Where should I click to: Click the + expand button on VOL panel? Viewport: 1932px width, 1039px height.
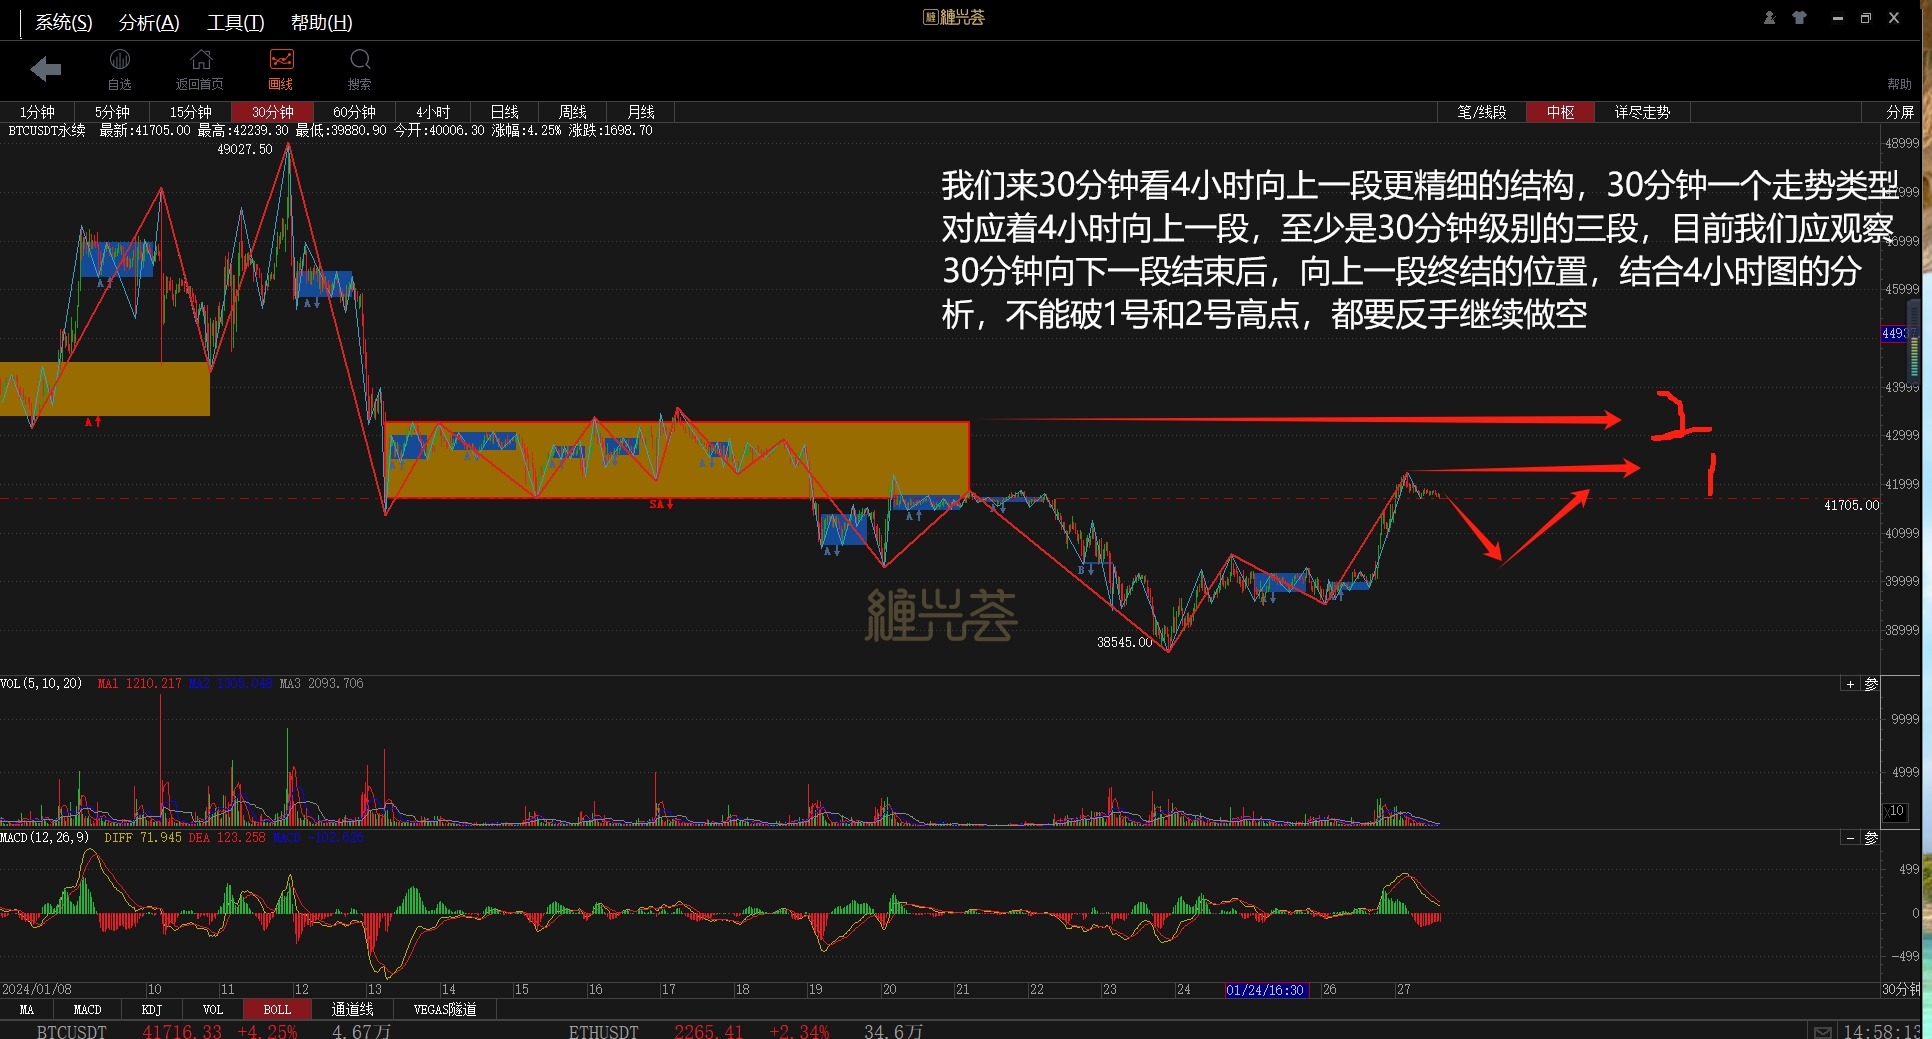coord(1850,684)
